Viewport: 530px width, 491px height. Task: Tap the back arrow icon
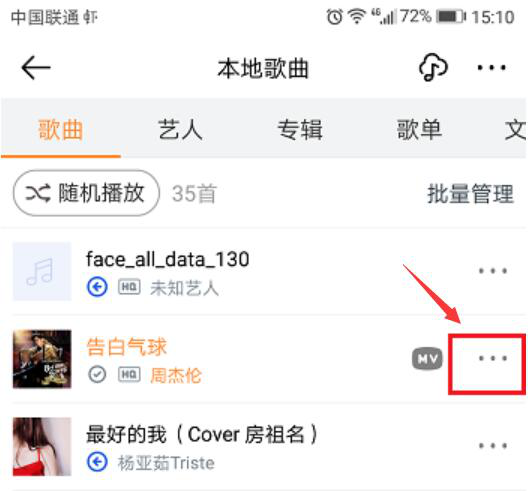point(36,68)
